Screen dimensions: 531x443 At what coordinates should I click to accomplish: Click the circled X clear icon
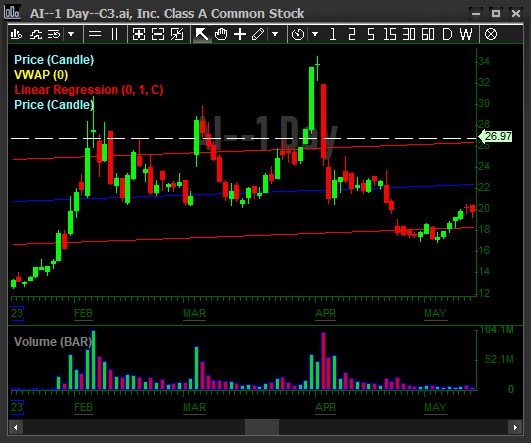point(491,34)
